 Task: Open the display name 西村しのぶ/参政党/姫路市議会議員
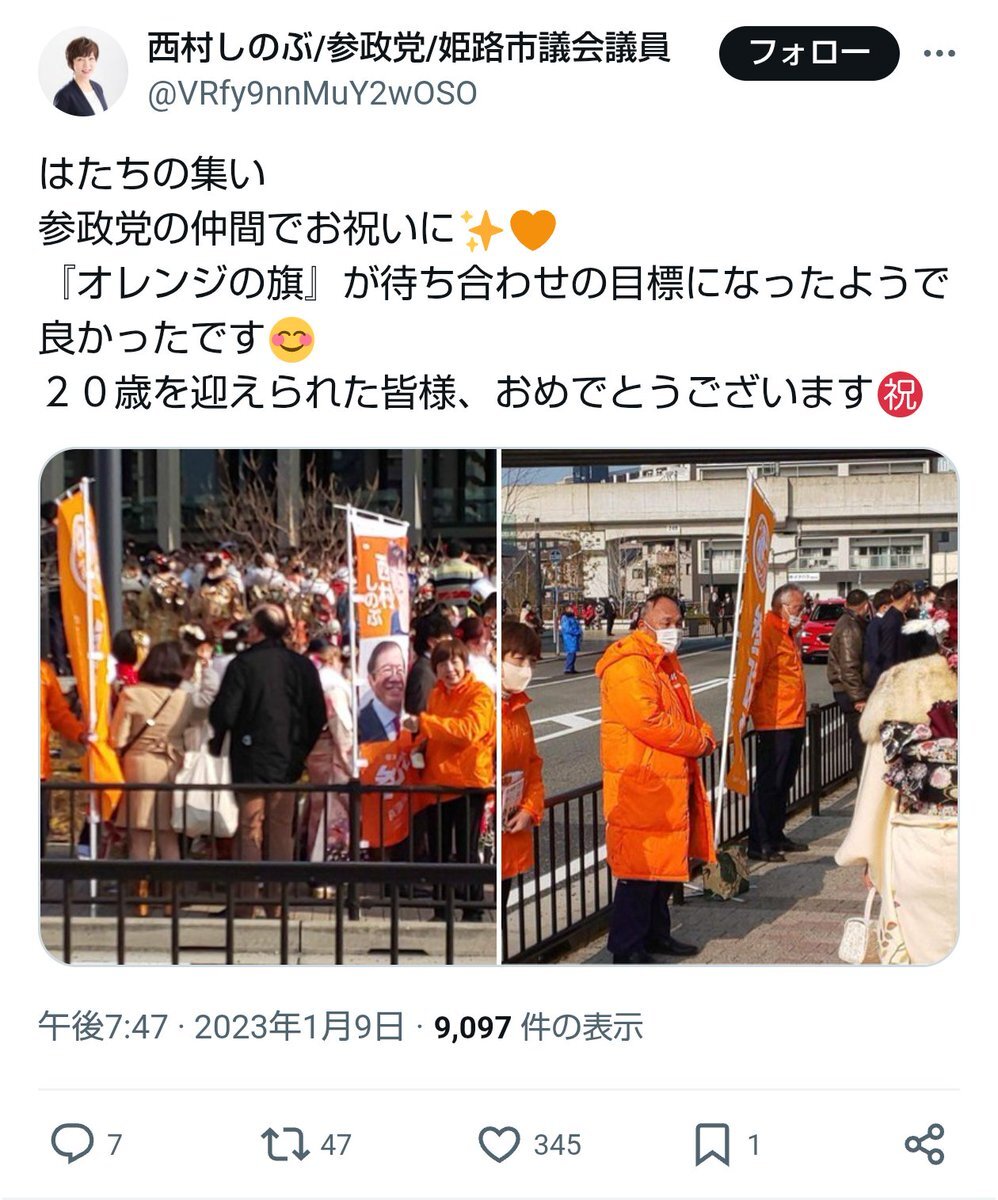pyautogui.click(x=408, y=48)
